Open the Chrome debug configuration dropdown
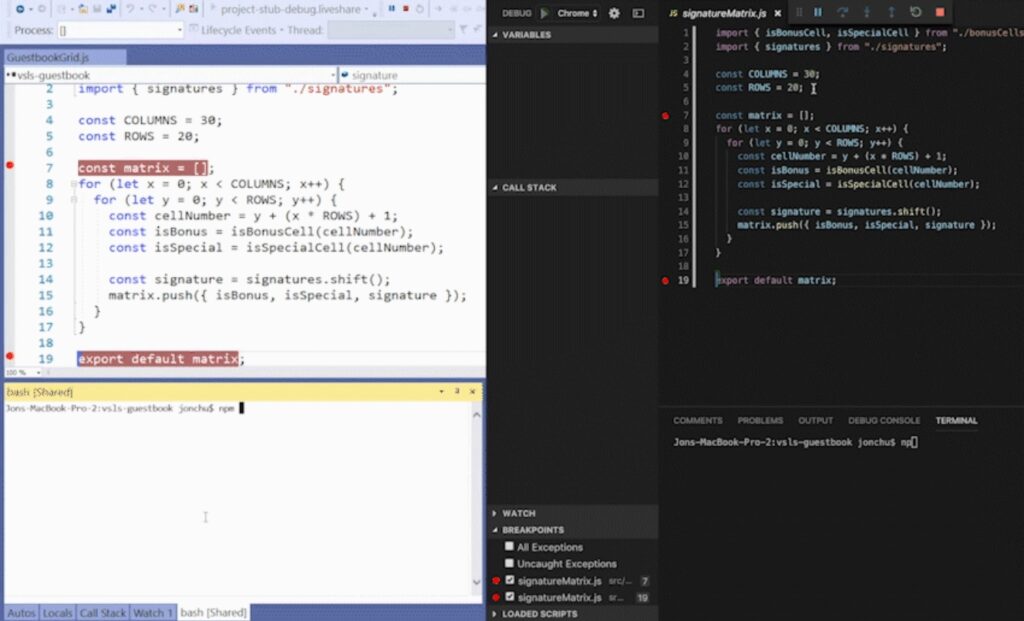 [x=576, y=13]
